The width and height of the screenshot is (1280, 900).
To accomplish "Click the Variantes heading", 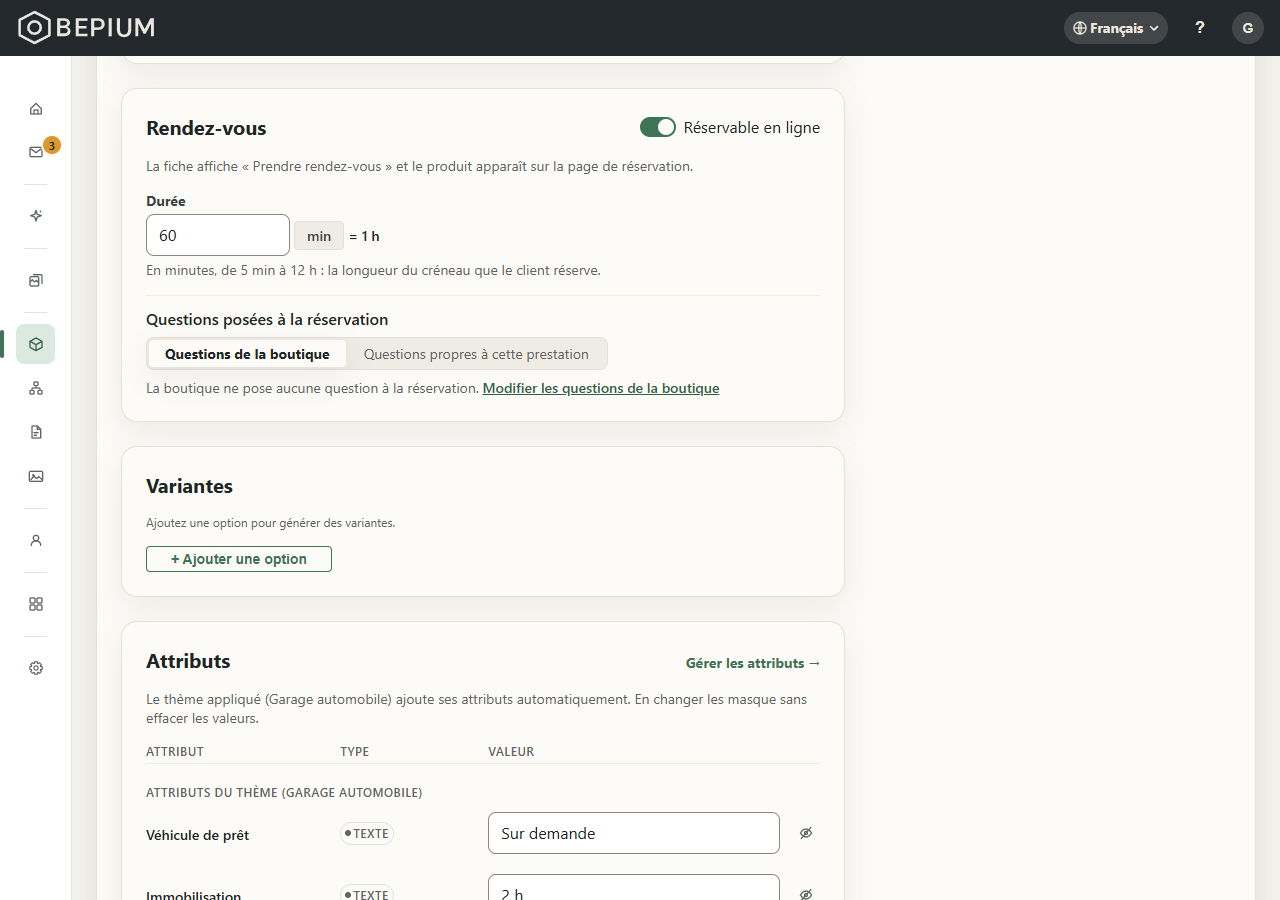I will click(189, 486).
